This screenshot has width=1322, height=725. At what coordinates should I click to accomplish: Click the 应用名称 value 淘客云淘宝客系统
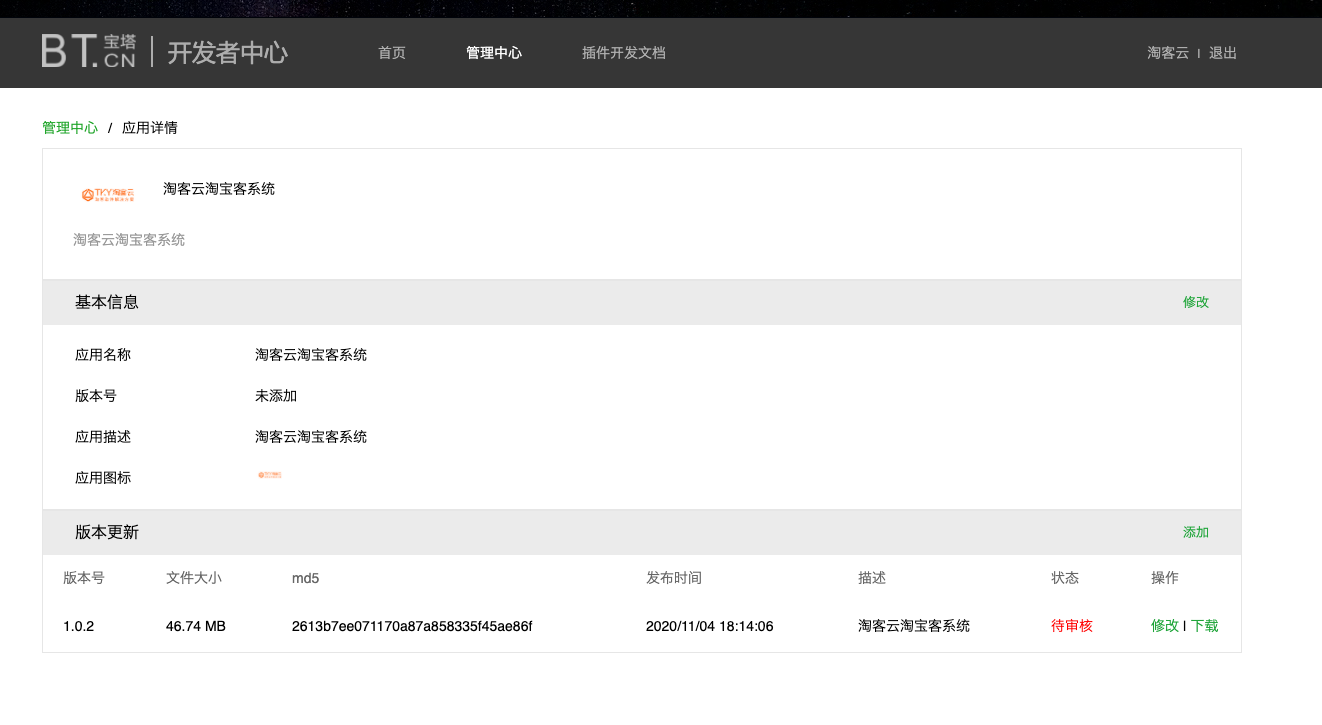click(x=311, y=355)
